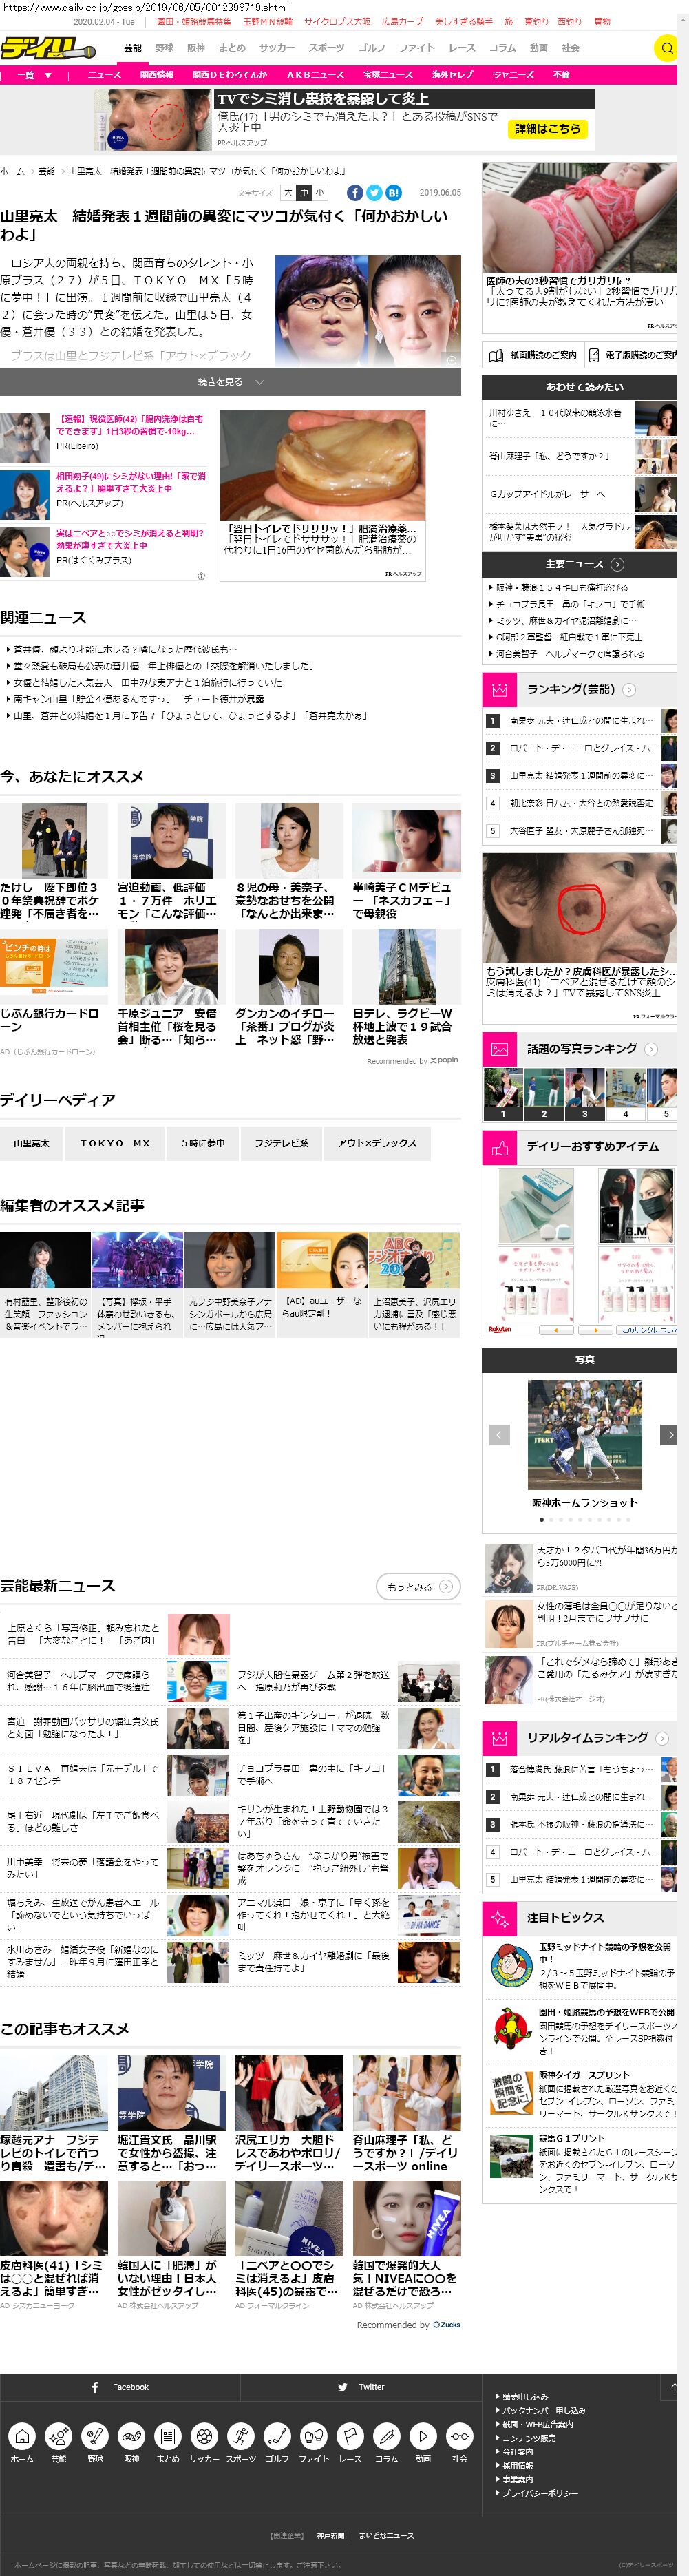Screen dimensions: 689x2576
Task: Click the フジテレビ系 keyword tag
Action: [281, 1142]
